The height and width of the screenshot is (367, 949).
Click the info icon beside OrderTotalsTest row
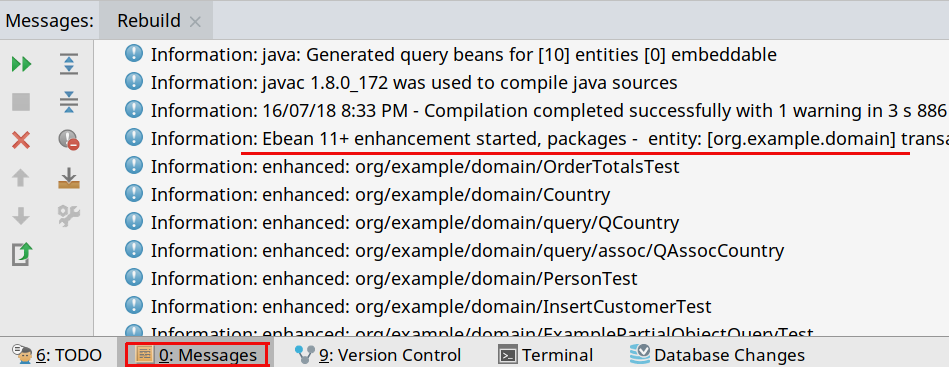tap(133, 165)
